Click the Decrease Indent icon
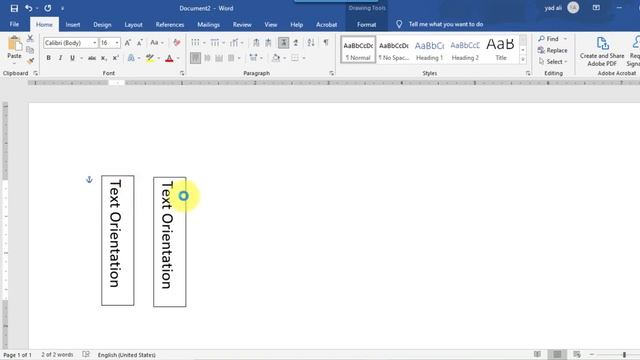 256,42
